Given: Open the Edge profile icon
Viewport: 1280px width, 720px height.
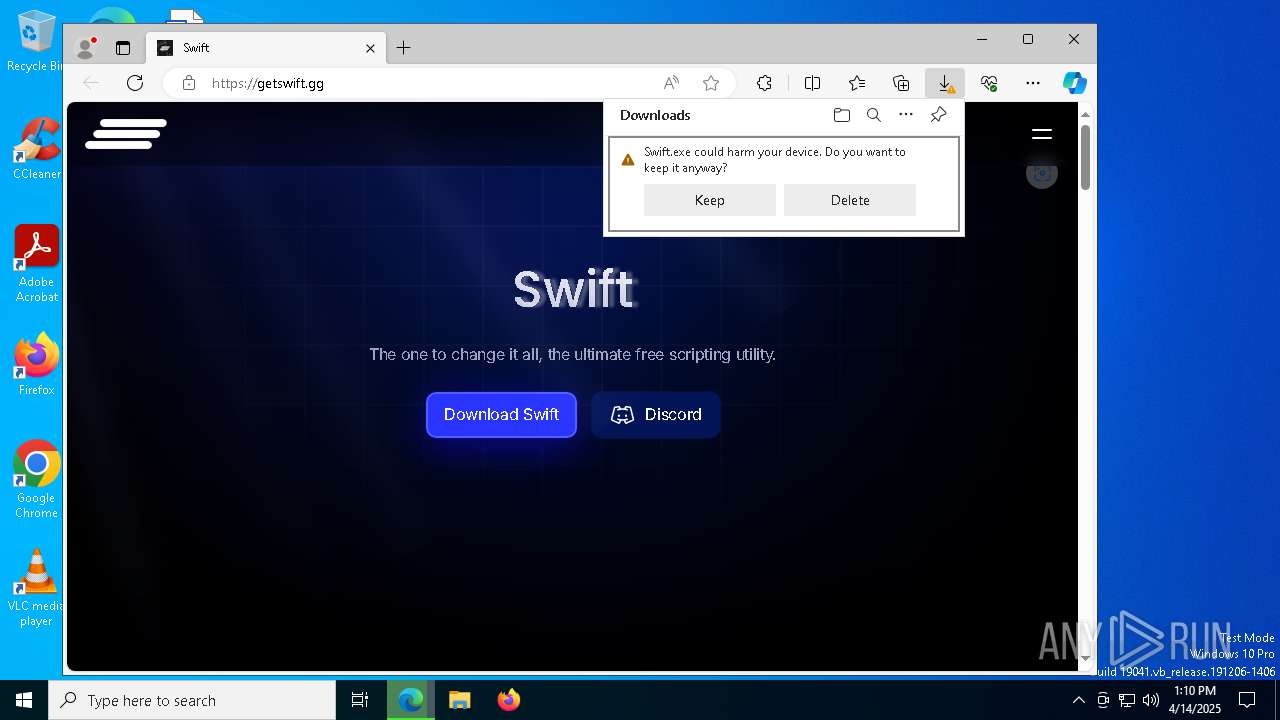Looking at the screenshot, I should coord(87,47).
